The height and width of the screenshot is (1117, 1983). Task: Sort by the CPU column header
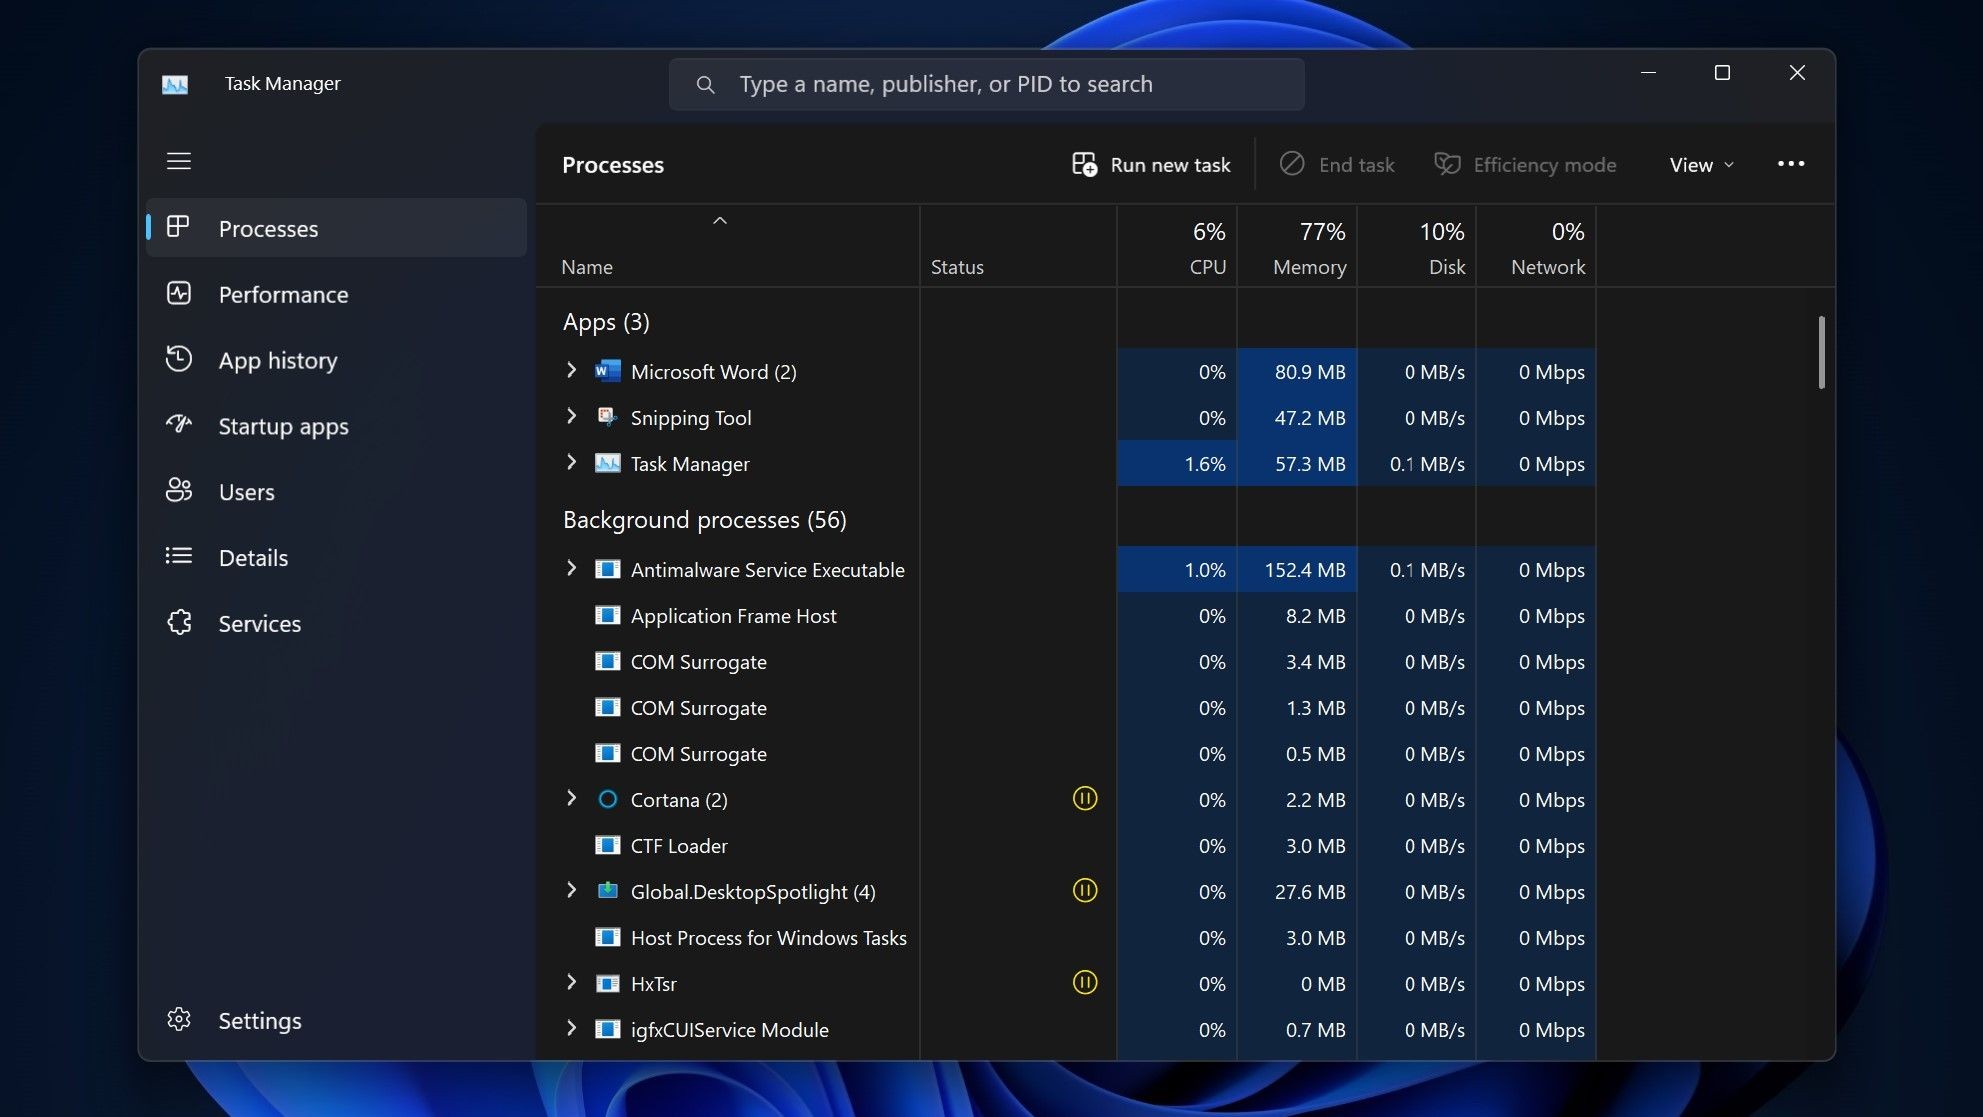pyautogui.click(x=1177, y=247)
